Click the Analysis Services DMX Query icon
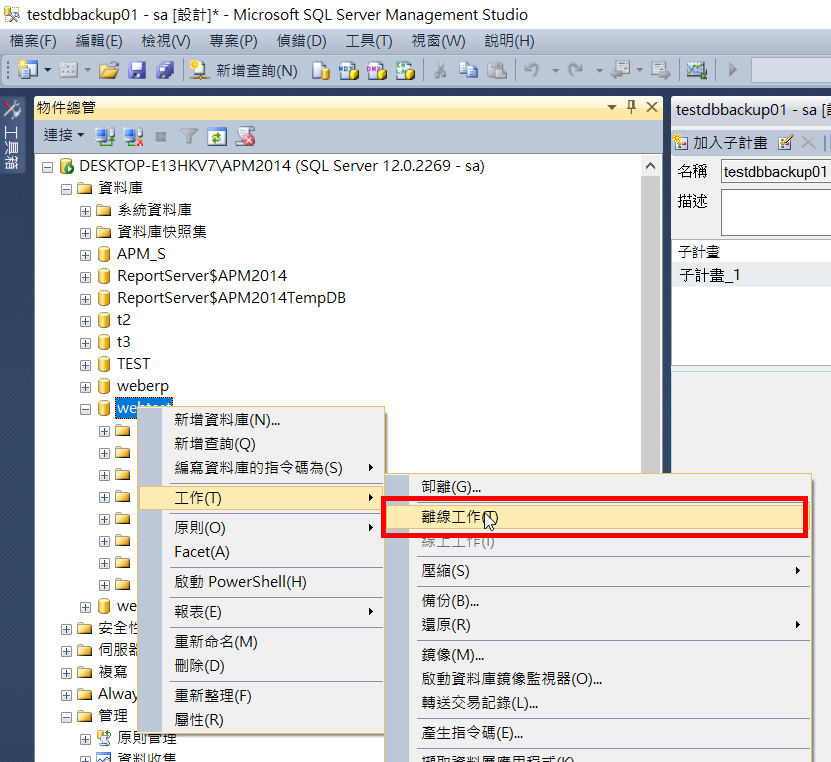 click(377, 70)
